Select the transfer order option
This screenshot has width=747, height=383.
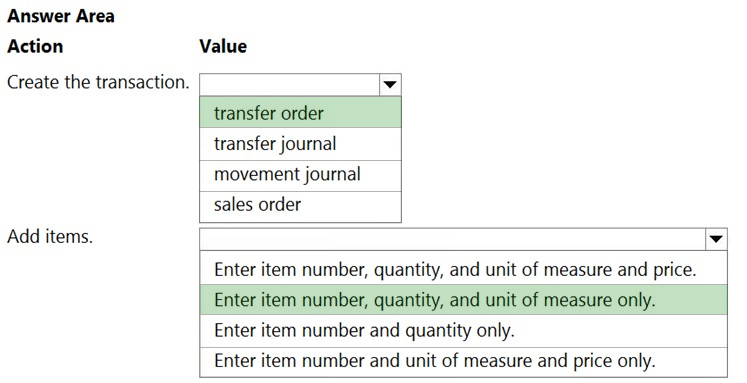300,112
